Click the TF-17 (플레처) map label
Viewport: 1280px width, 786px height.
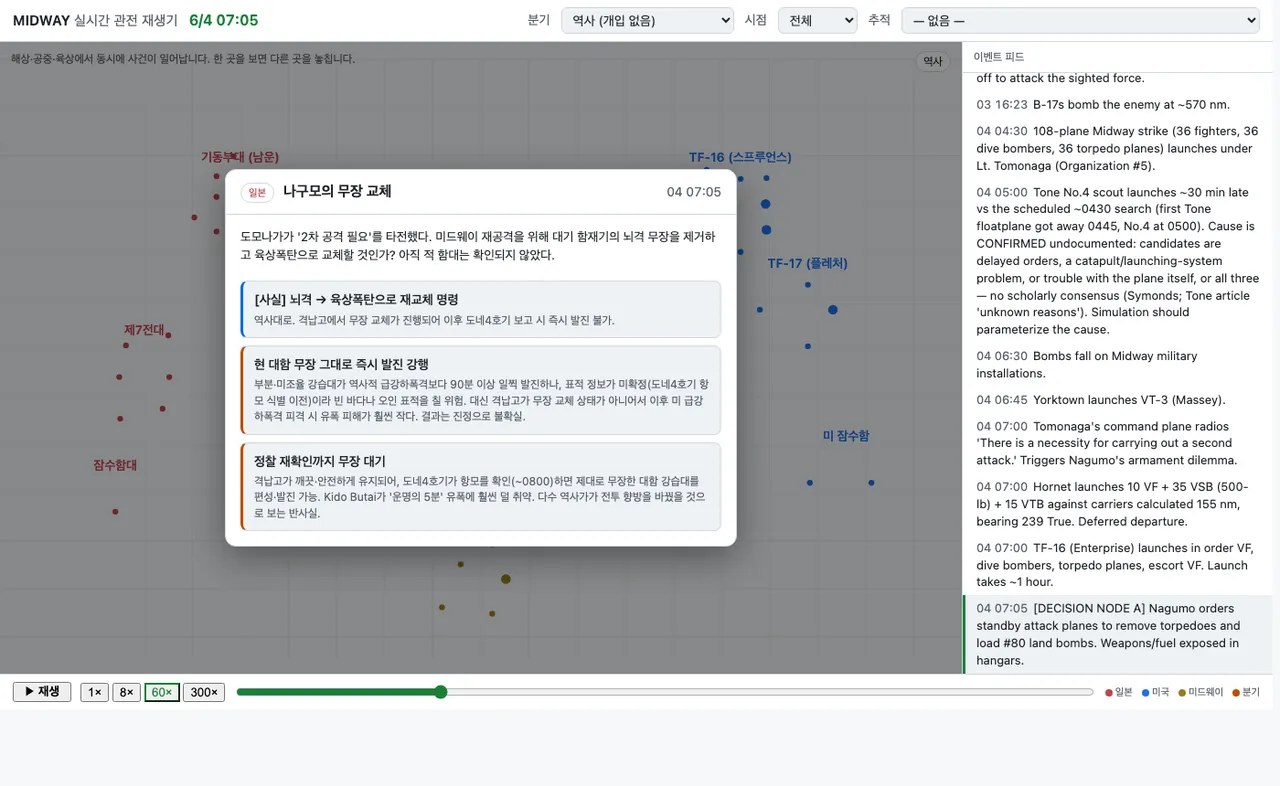[x=807, y=263]
